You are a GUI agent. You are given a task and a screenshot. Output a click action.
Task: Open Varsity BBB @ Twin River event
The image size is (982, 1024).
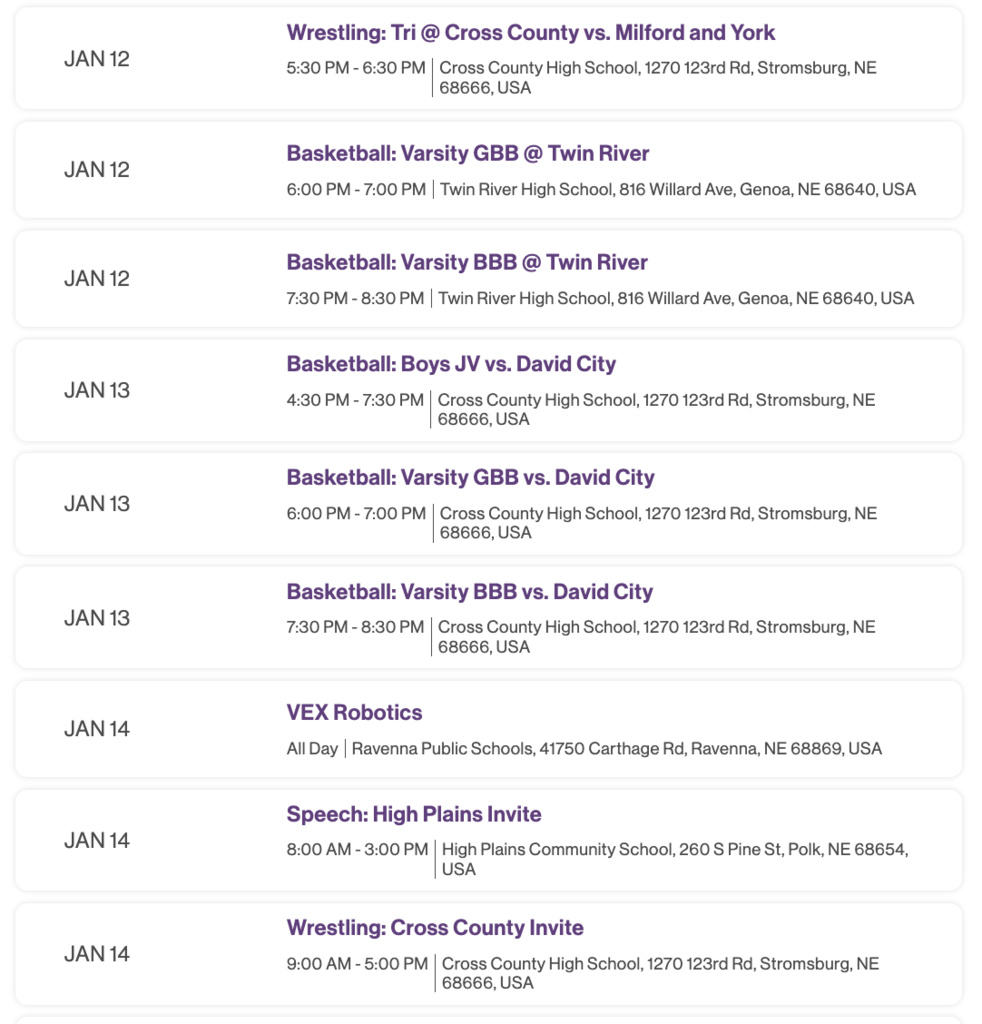pos(467,263)
